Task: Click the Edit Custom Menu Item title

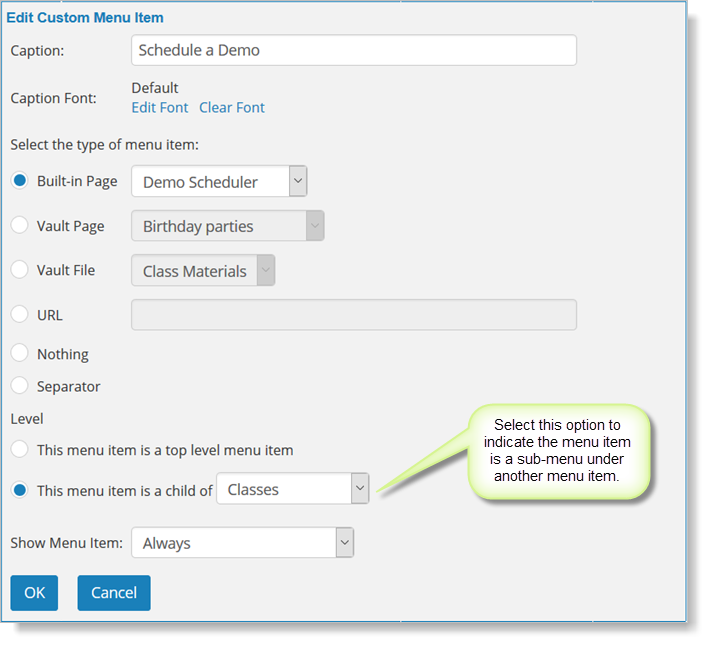Action: pos(85,18)
